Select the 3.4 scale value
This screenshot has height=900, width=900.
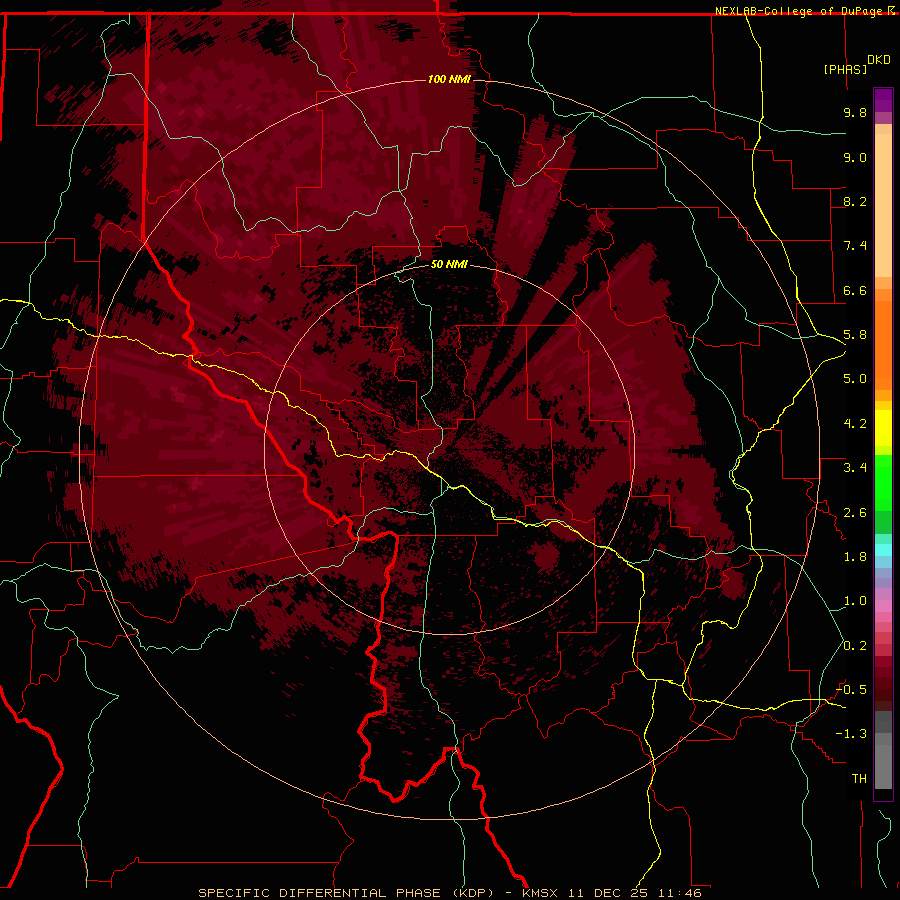(855, 468)
